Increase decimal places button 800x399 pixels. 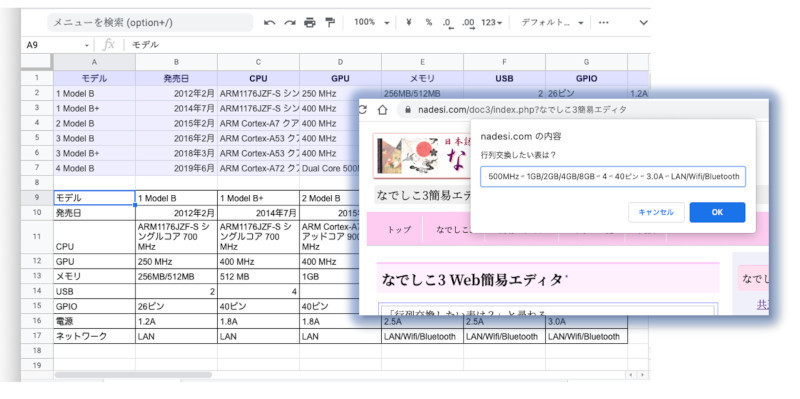[468, 23]
